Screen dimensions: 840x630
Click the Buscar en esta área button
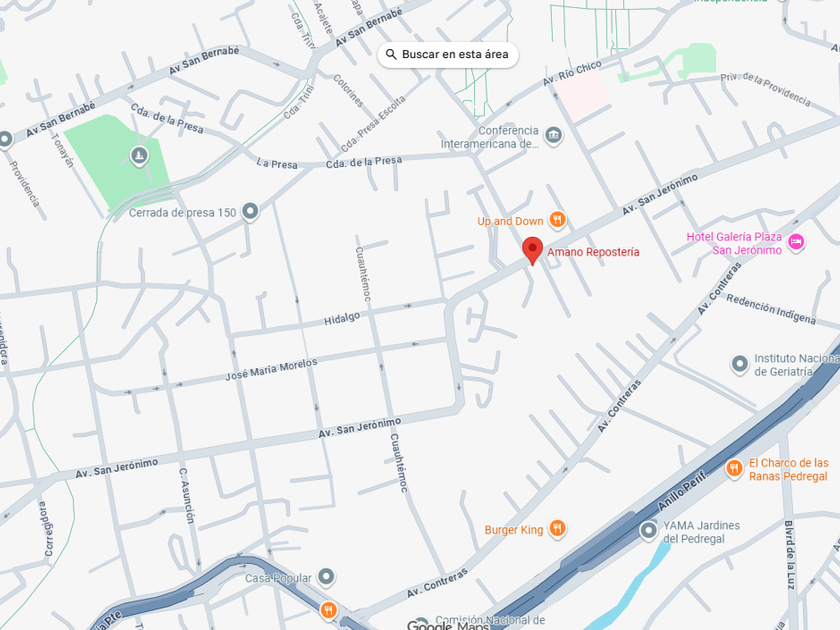click(448, 55)
